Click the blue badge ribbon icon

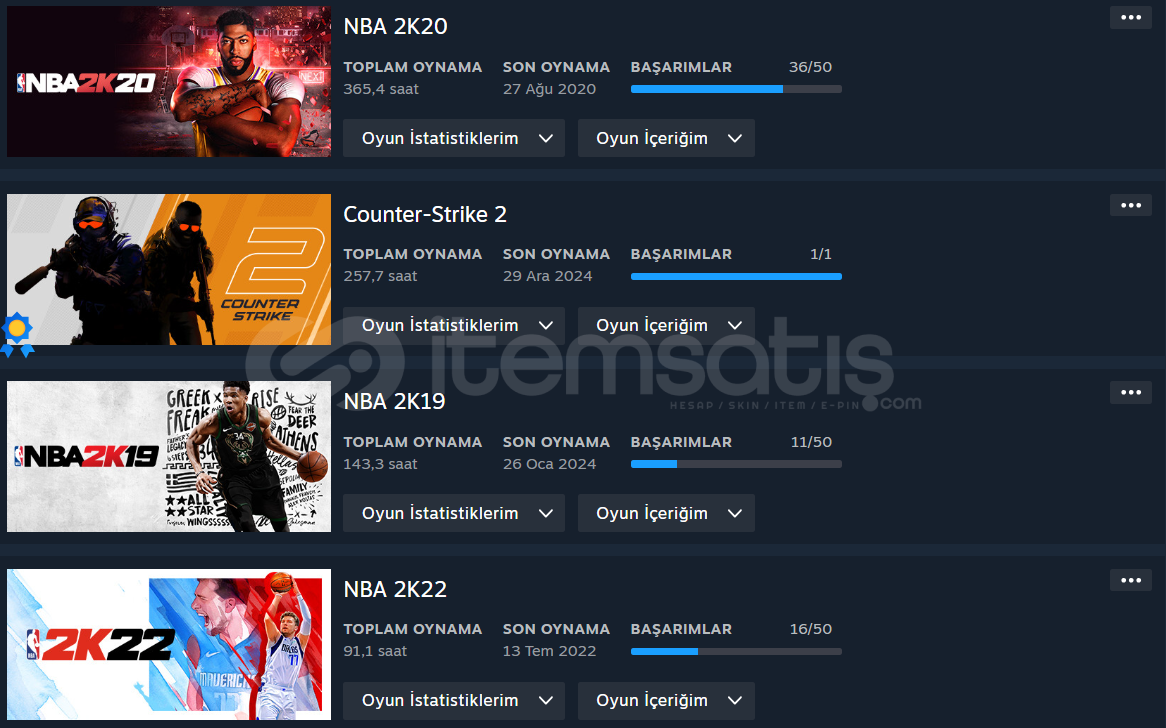pos(17,335)
